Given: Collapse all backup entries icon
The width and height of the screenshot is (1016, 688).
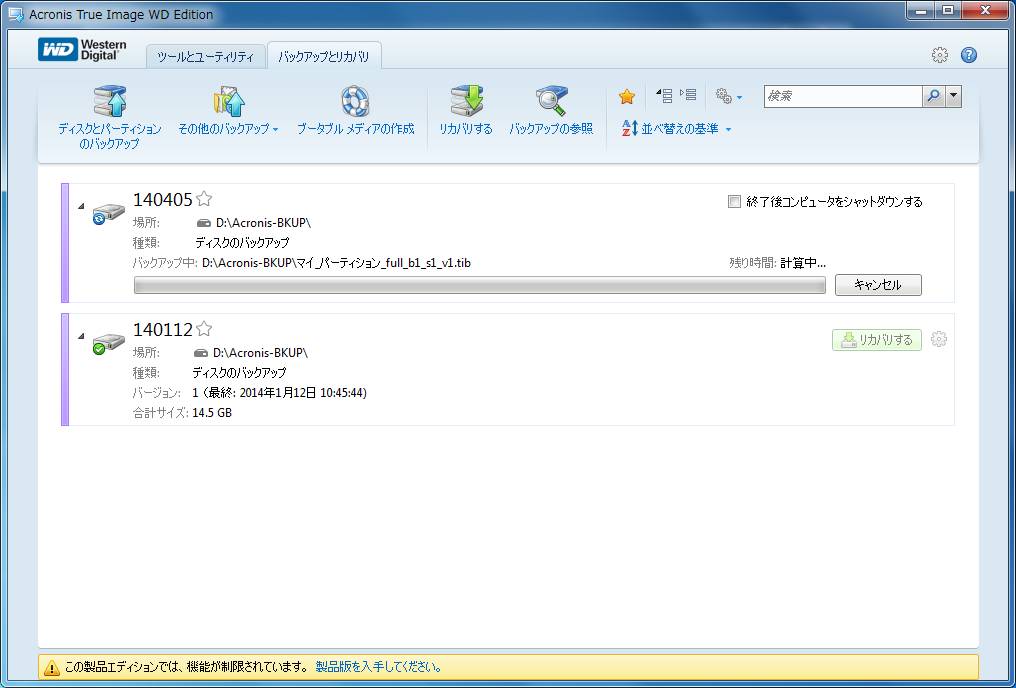Looking at the screenshot, I should coord(664,96).
